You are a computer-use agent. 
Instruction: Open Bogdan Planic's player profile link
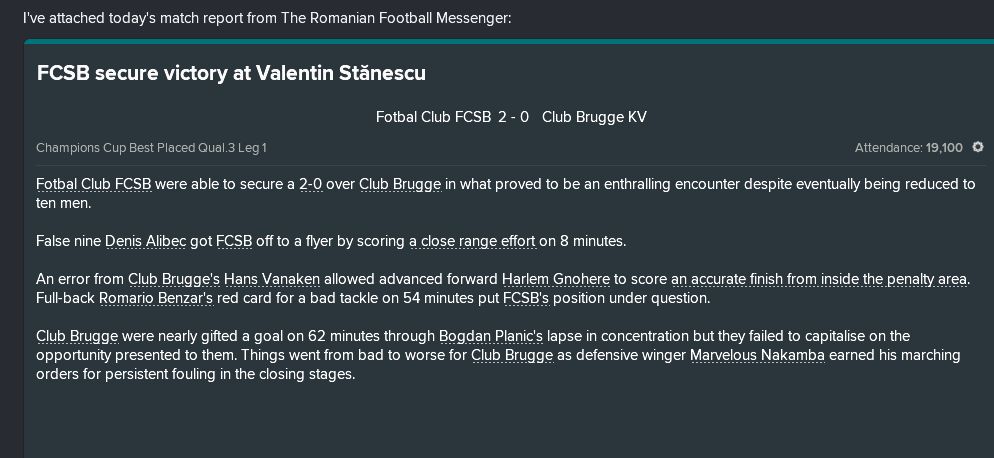click(491, 336)
